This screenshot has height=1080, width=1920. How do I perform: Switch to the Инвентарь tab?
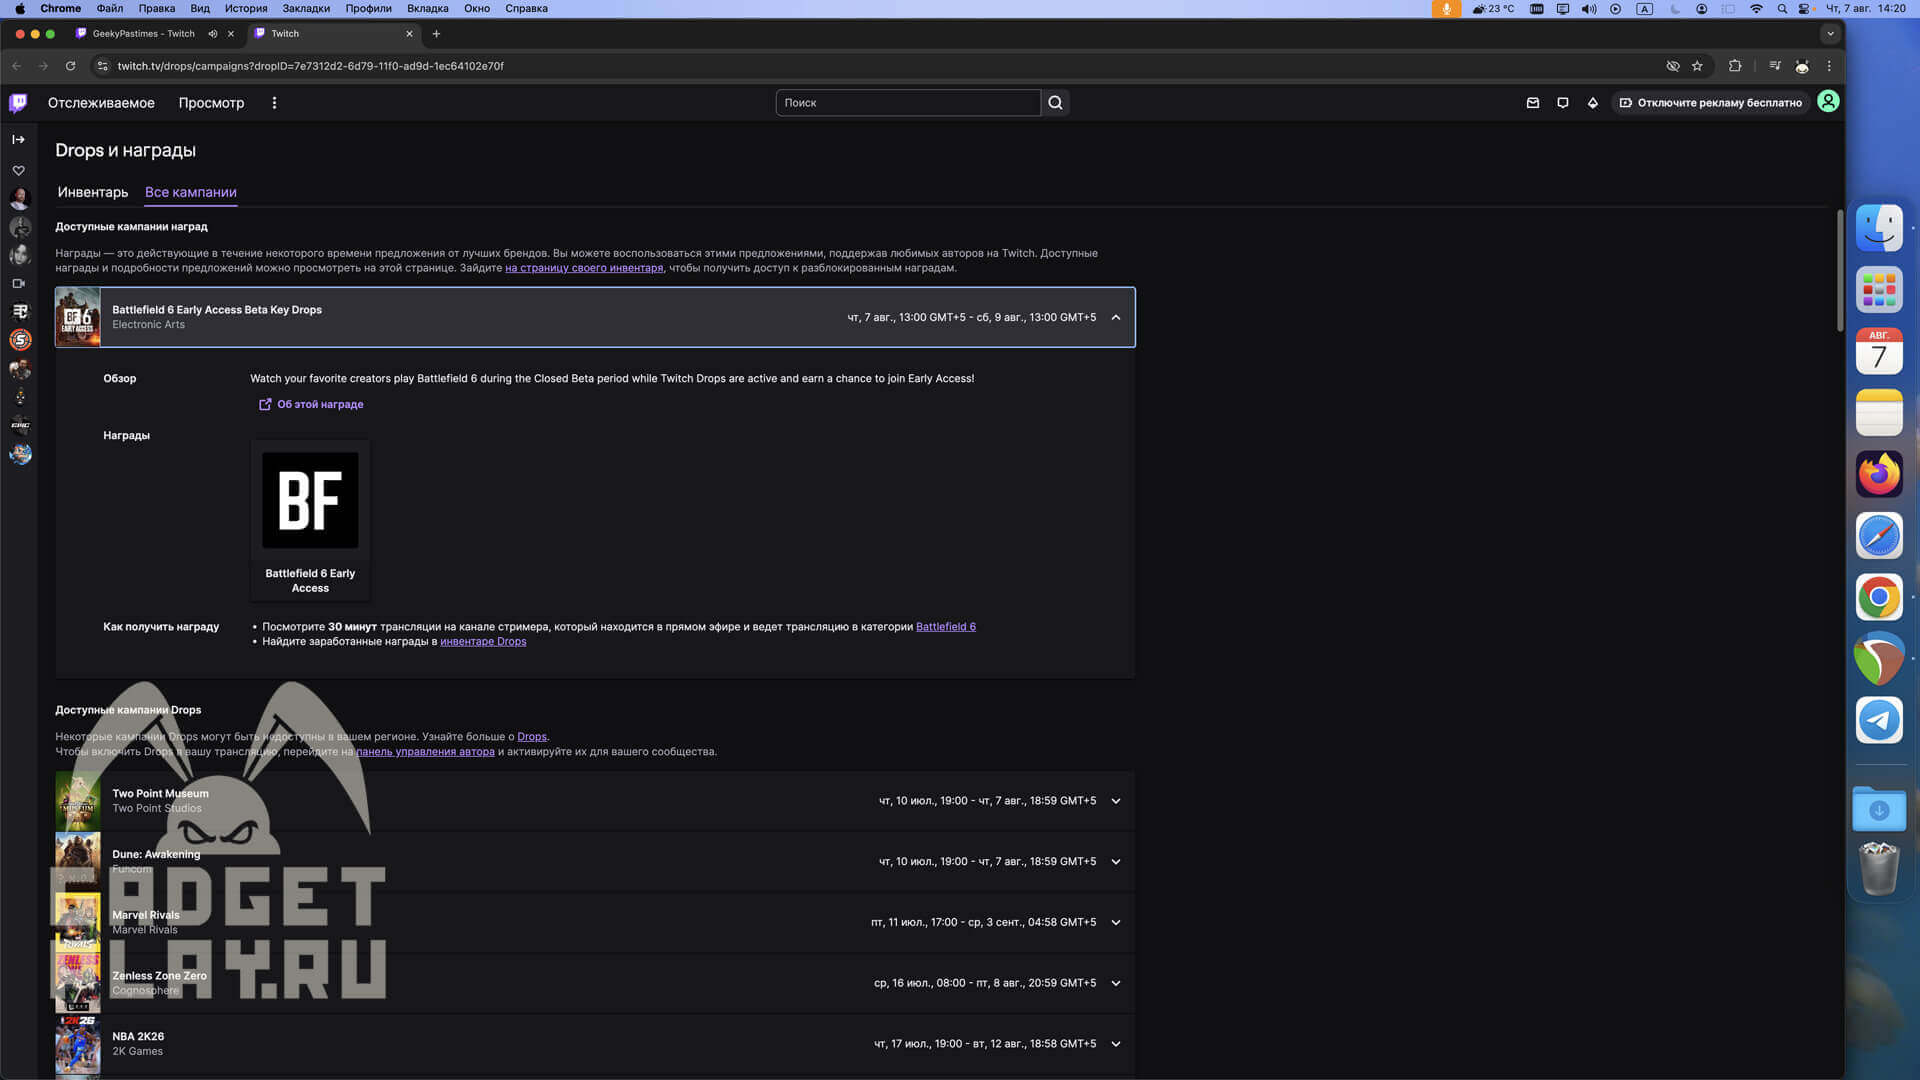[93, 192]
